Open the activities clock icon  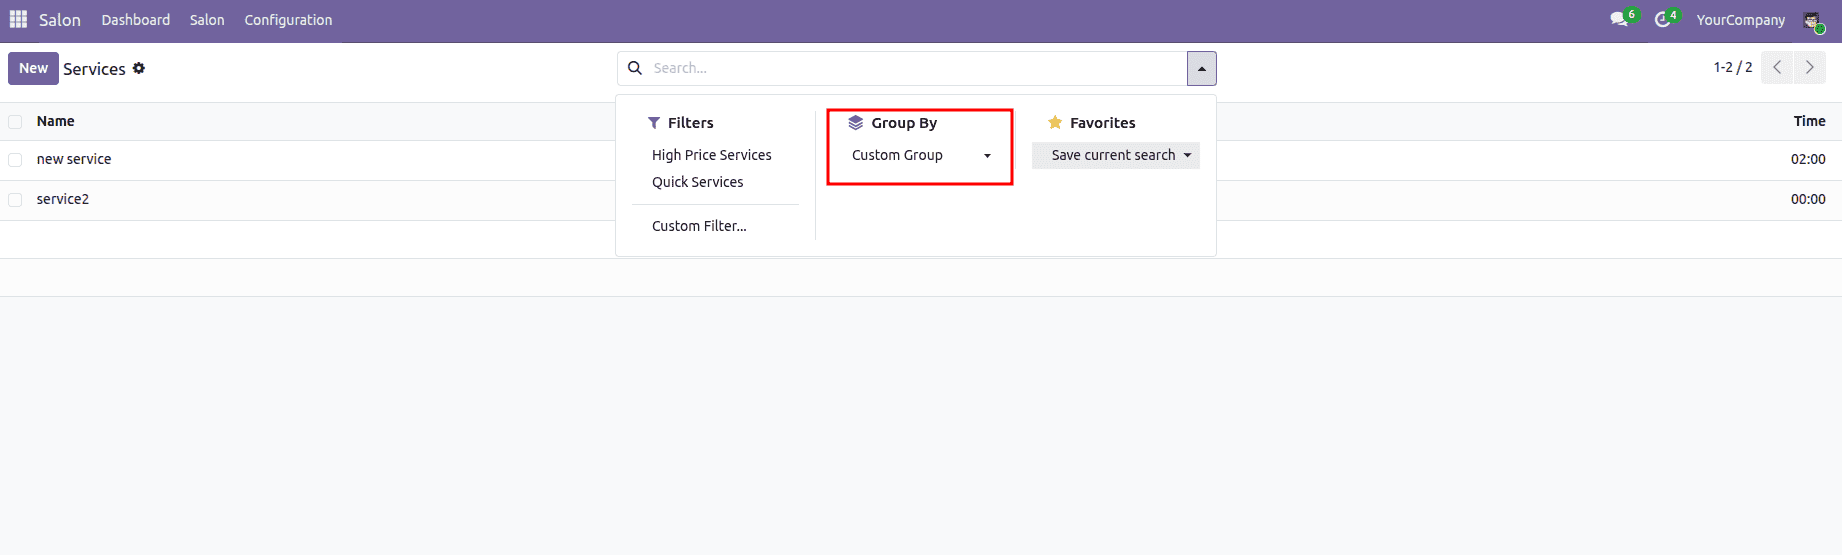(1663, 20)
